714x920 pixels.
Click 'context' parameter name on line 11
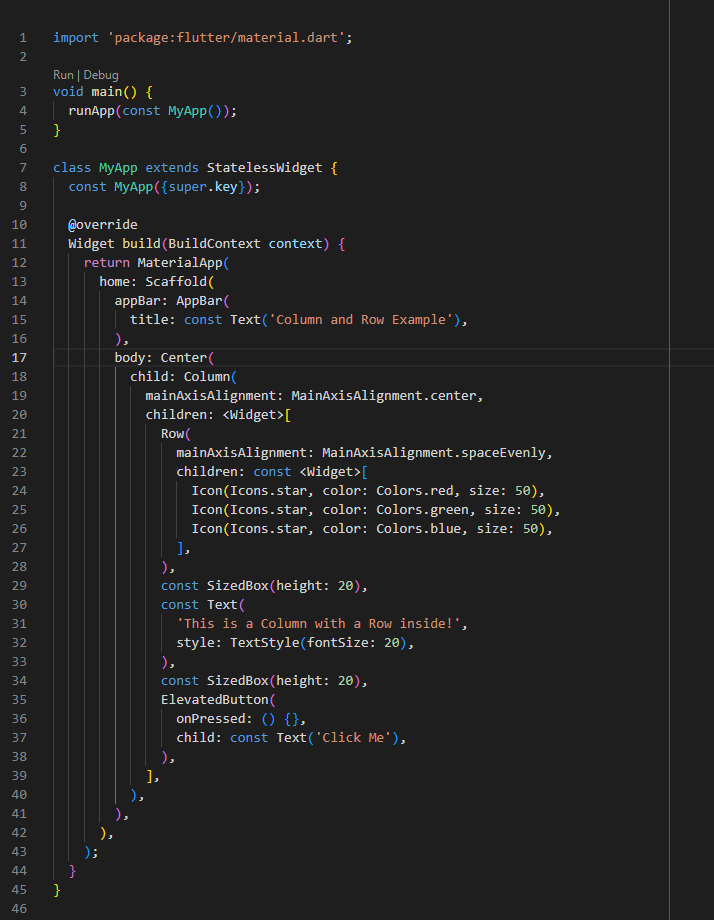click(295, 243)
